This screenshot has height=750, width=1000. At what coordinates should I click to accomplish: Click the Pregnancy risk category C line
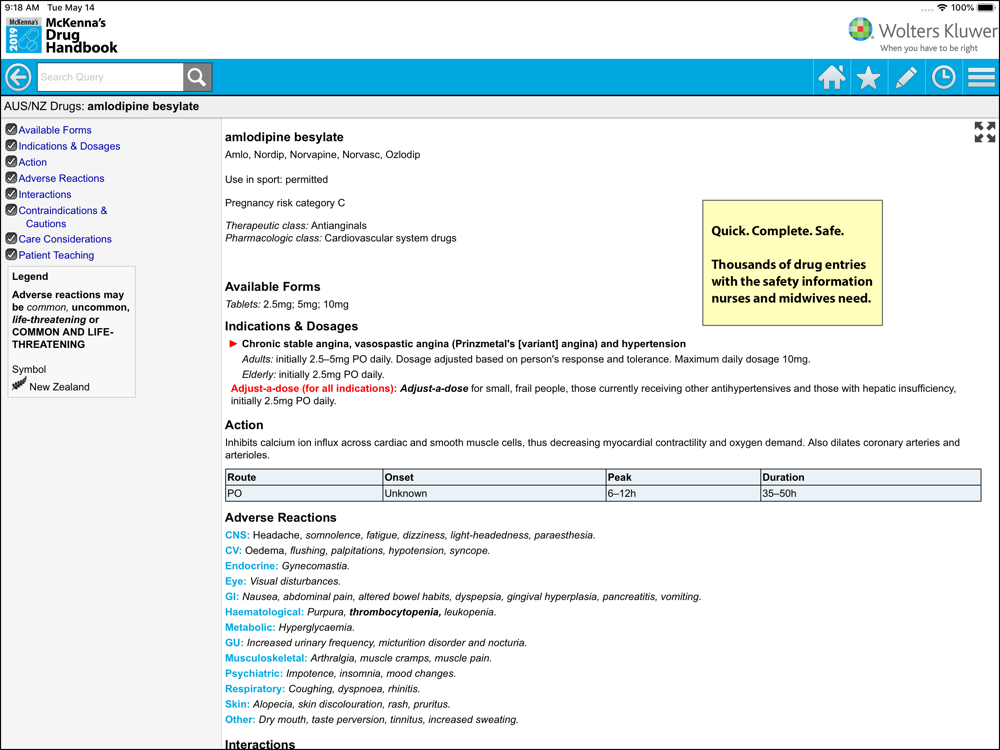tap(285, 203)
